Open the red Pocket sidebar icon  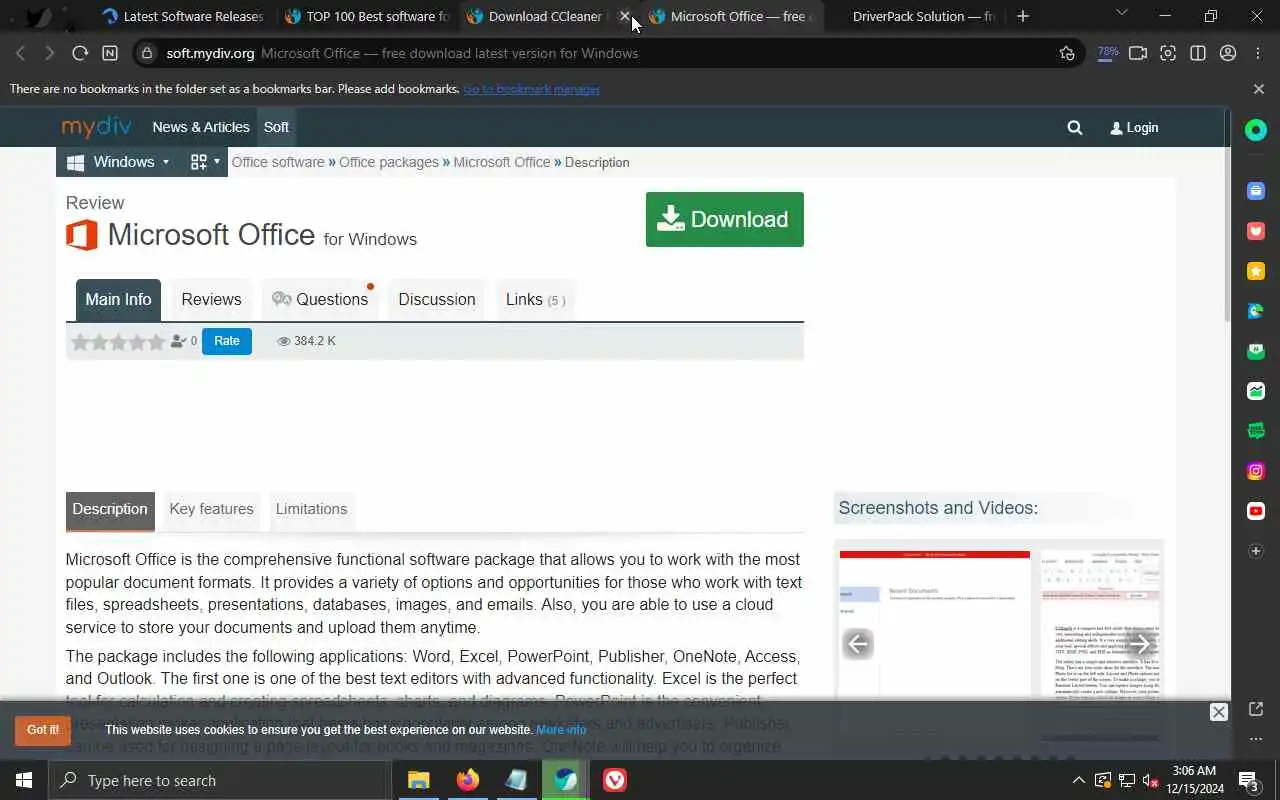pyautogui.click(x=1256, y=231)
